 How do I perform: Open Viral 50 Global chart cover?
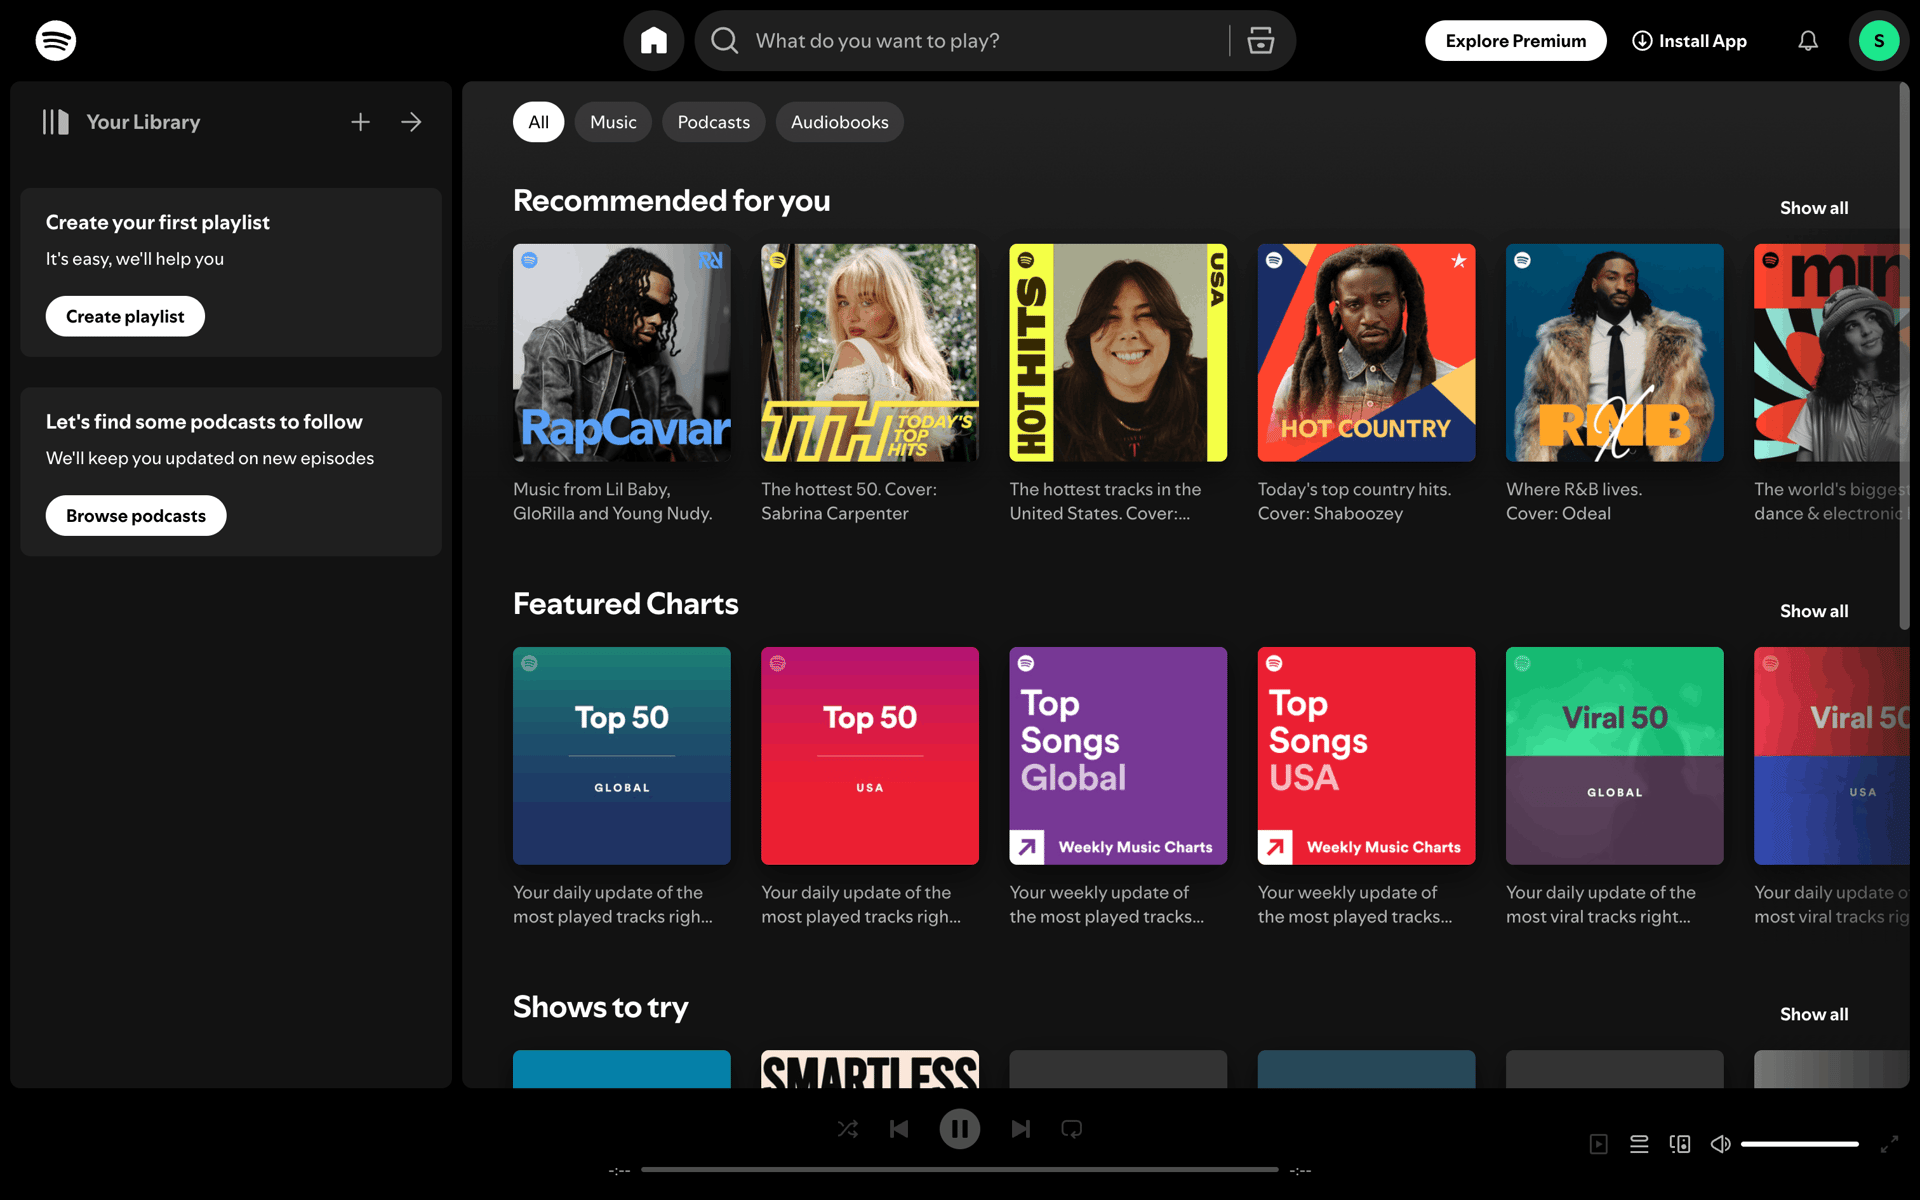point(1615,756)
